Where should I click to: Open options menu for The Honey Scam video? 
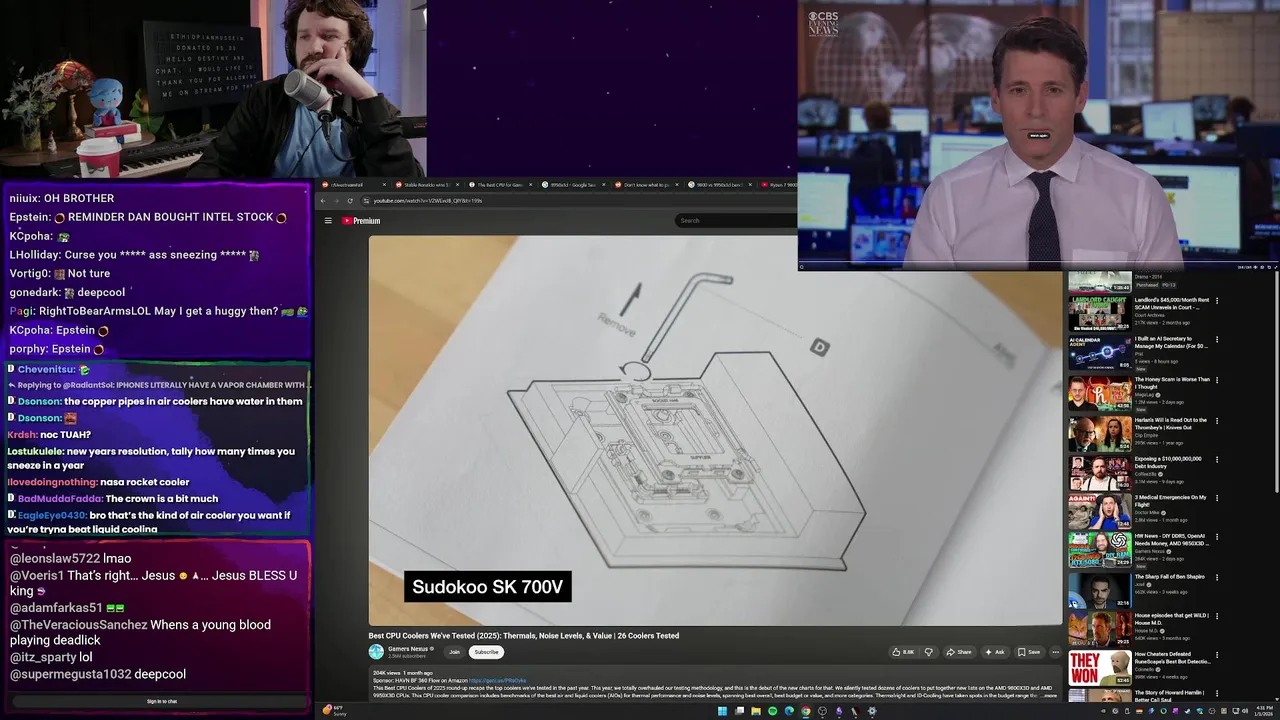(x=1217, y=380)
